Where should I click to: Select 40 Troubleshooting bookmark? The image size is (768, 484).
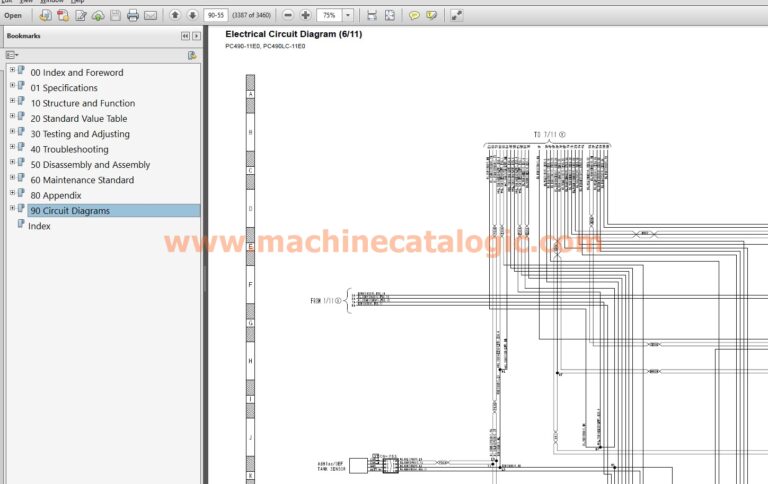70,149
